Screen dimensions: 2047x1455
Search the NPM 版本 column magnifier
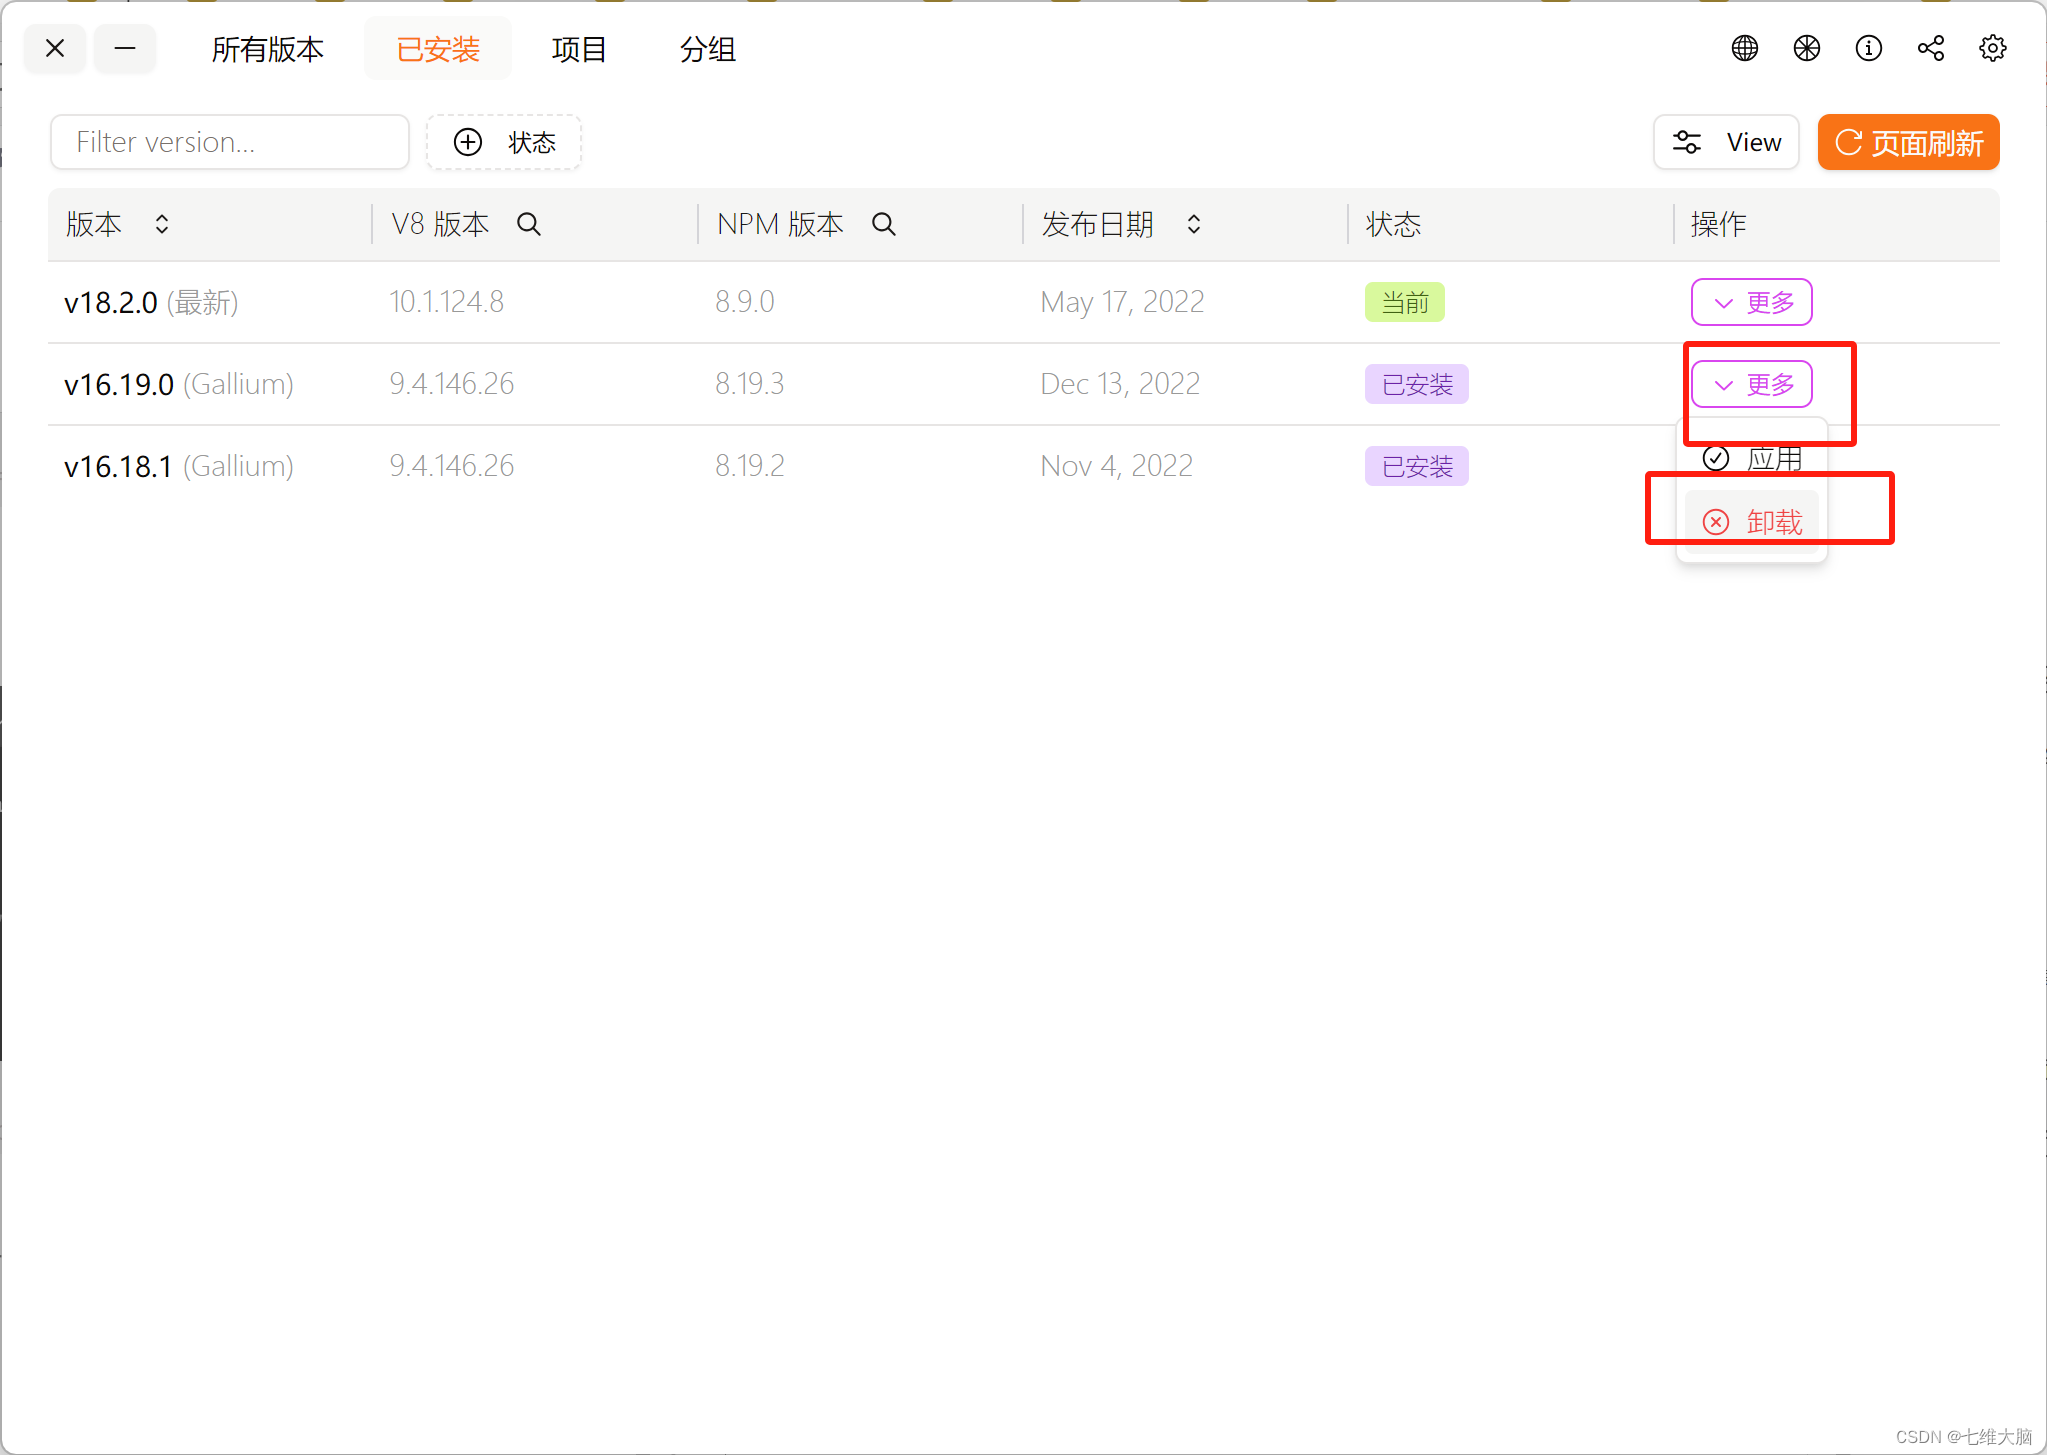[884, 224]
